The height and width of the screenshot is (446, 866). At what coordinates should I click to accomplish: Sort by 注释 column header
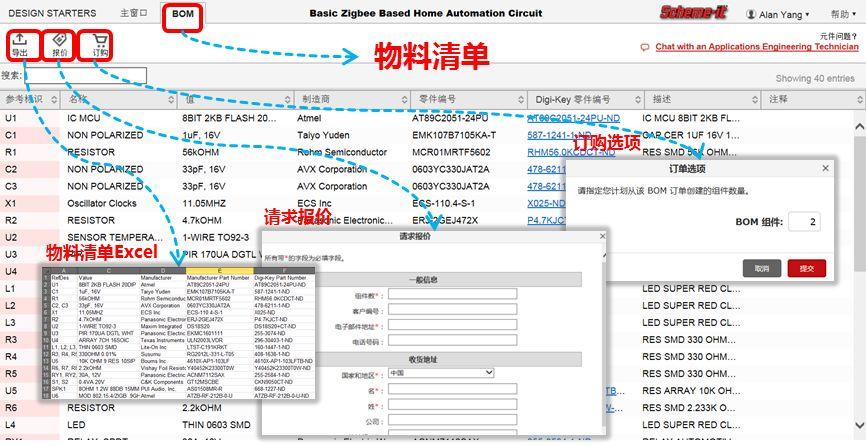(813, 99)
